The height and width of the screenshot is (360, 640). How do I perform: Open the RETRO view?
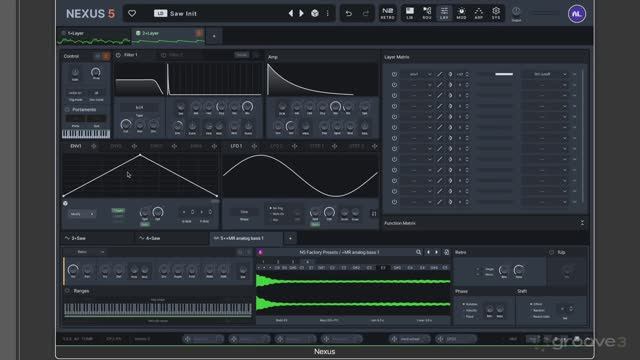387,13
